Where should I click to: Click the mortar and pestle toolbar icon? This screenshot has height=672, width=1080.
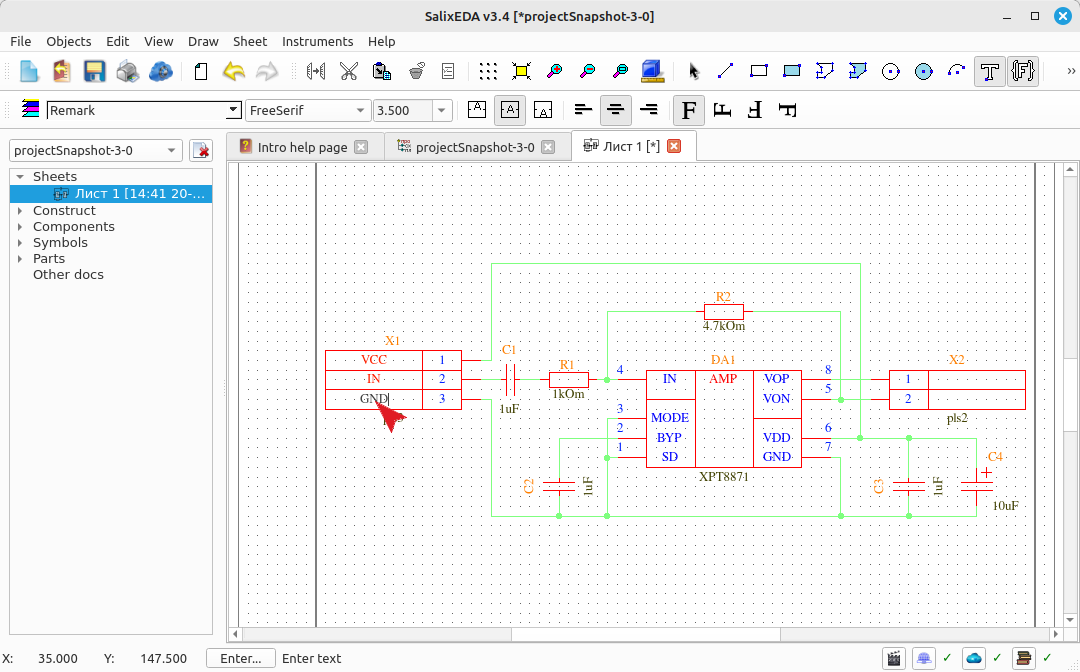pos(416,71)
